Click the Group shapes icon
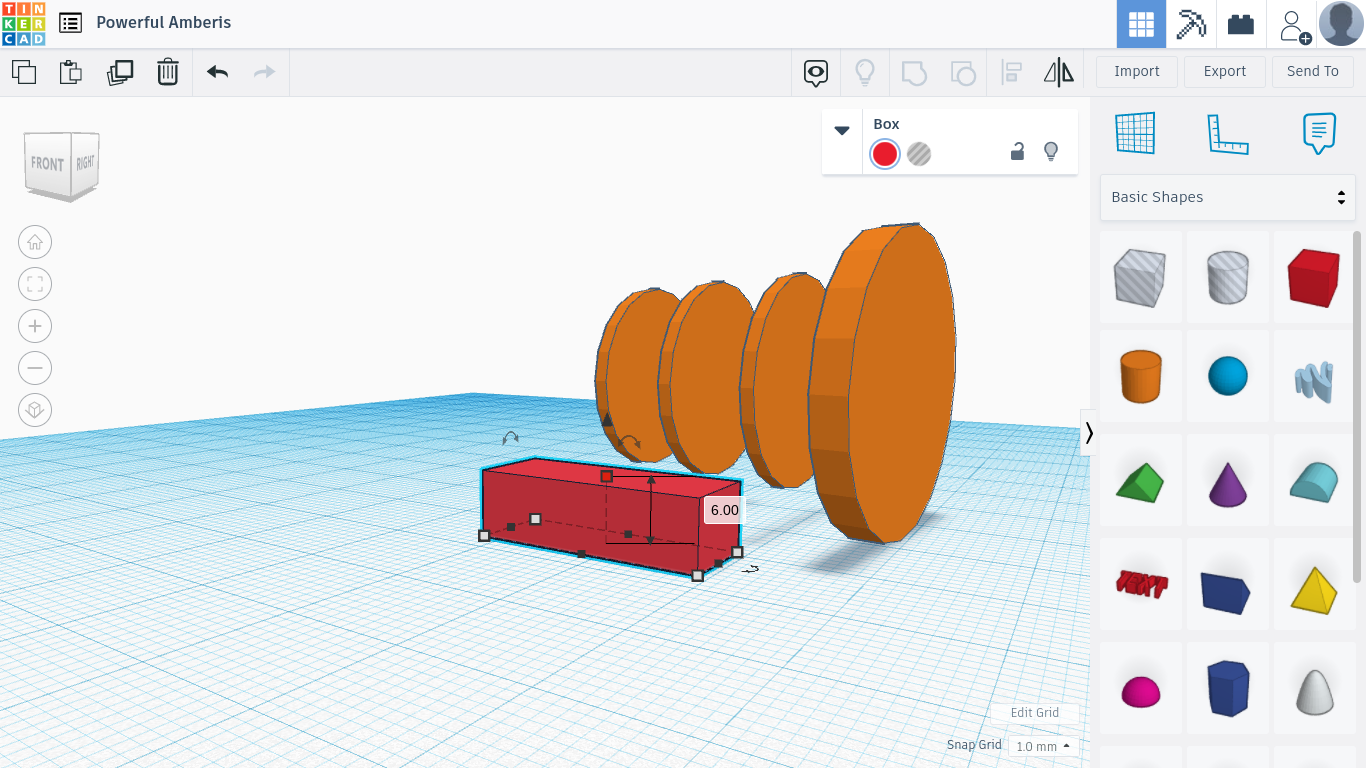Screen dimensions: 1366x768 [x=914, y=72]
